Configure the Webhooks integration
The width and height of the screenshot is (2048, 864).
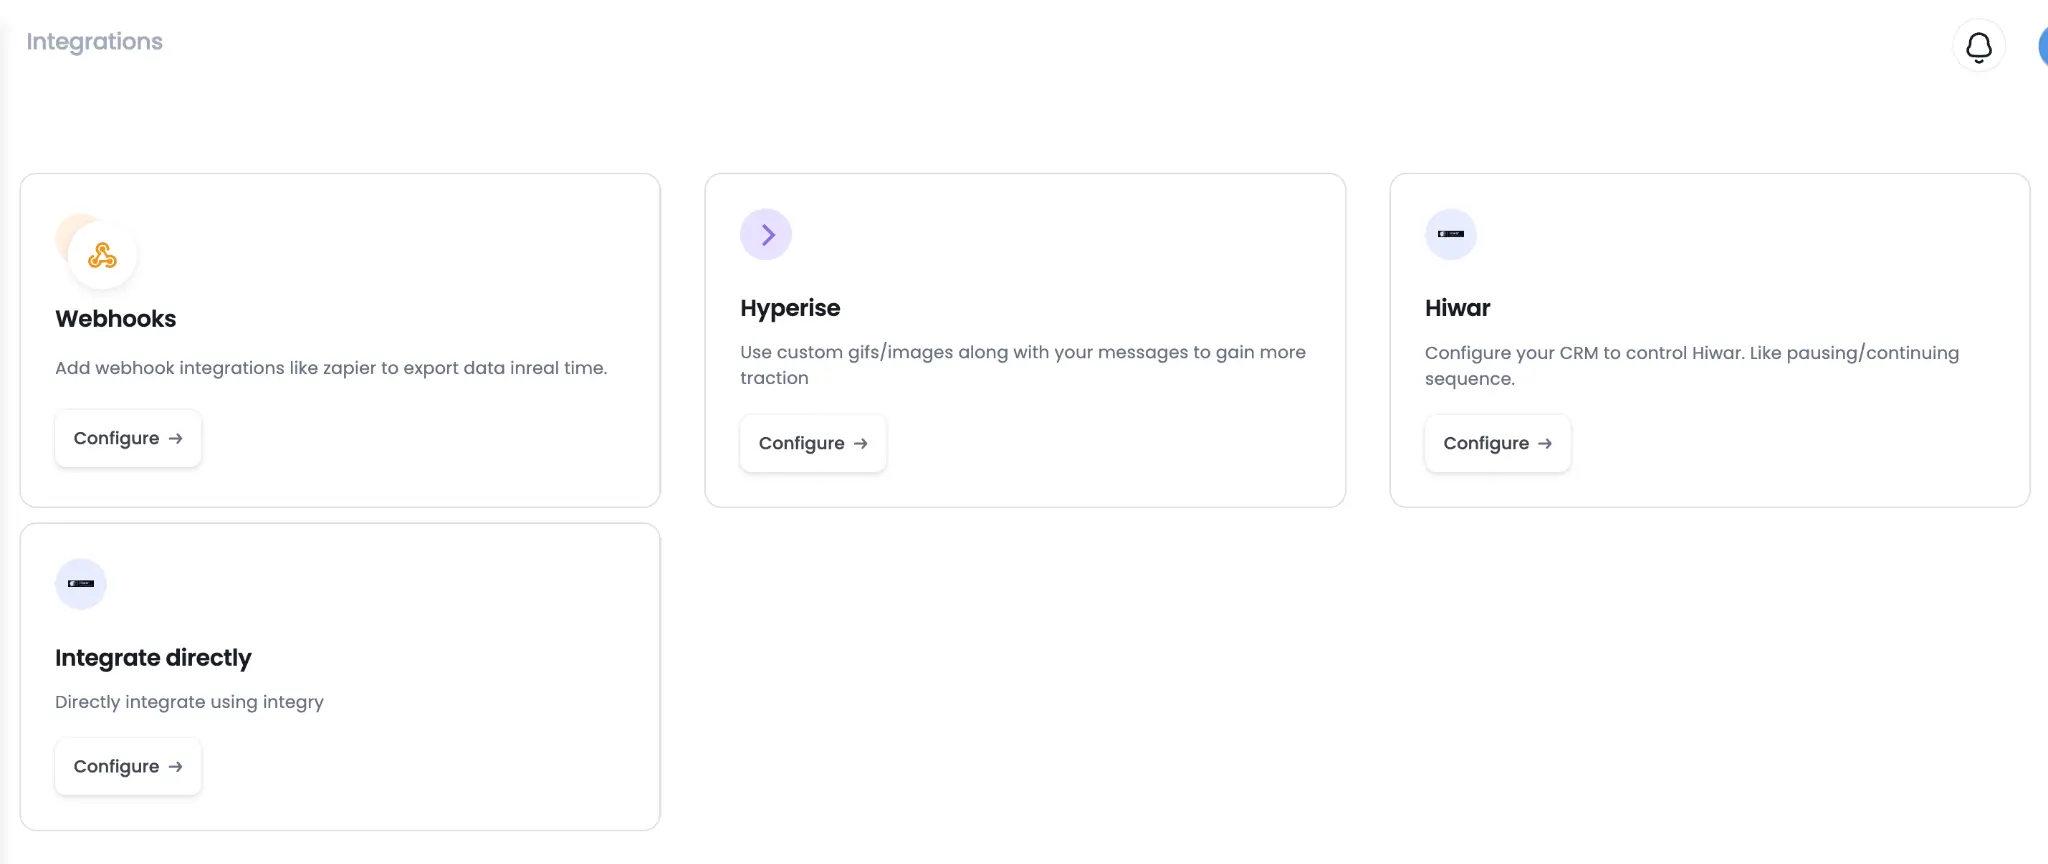(127, 438)
